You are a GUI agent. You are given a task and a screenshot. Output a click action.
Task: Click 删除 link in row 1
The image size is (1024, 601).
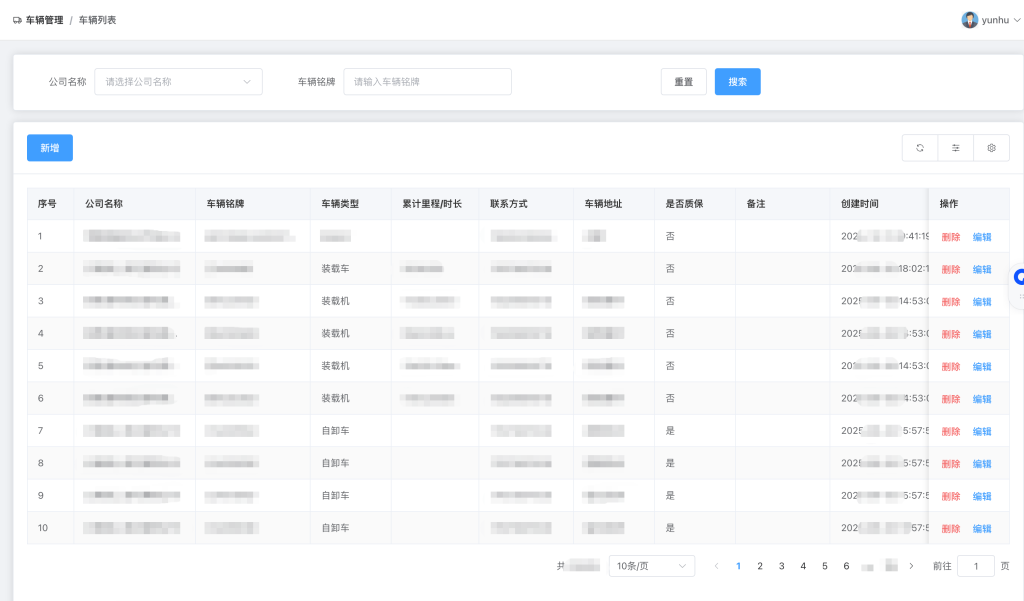point(950,237)
